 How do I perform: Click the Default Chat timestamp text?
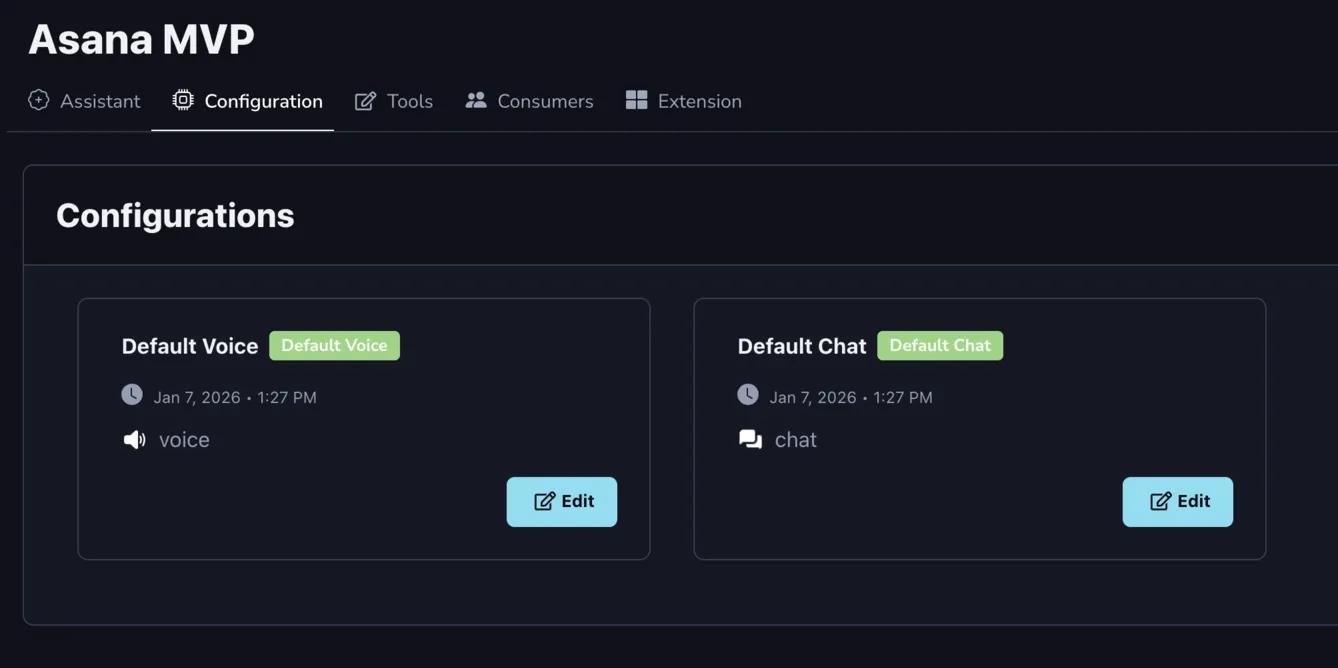point(850,398)
